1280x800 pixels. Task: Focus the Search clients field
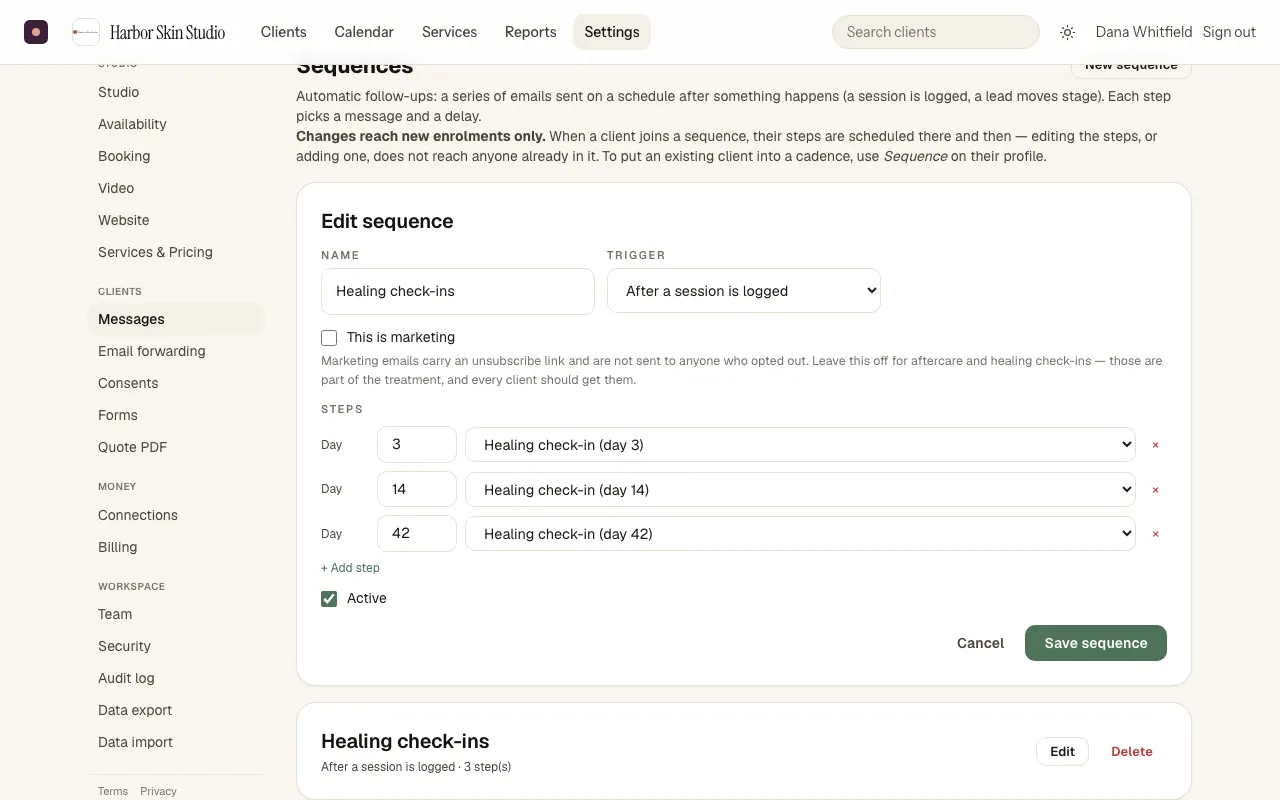(x=936, y=32)
